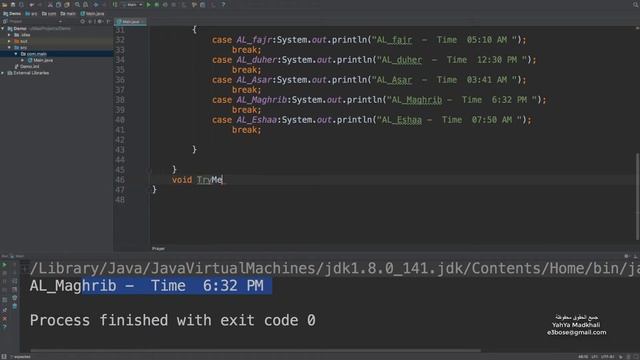Clear console output with the trash icon

pyautogui.click(x=14, y=306)
